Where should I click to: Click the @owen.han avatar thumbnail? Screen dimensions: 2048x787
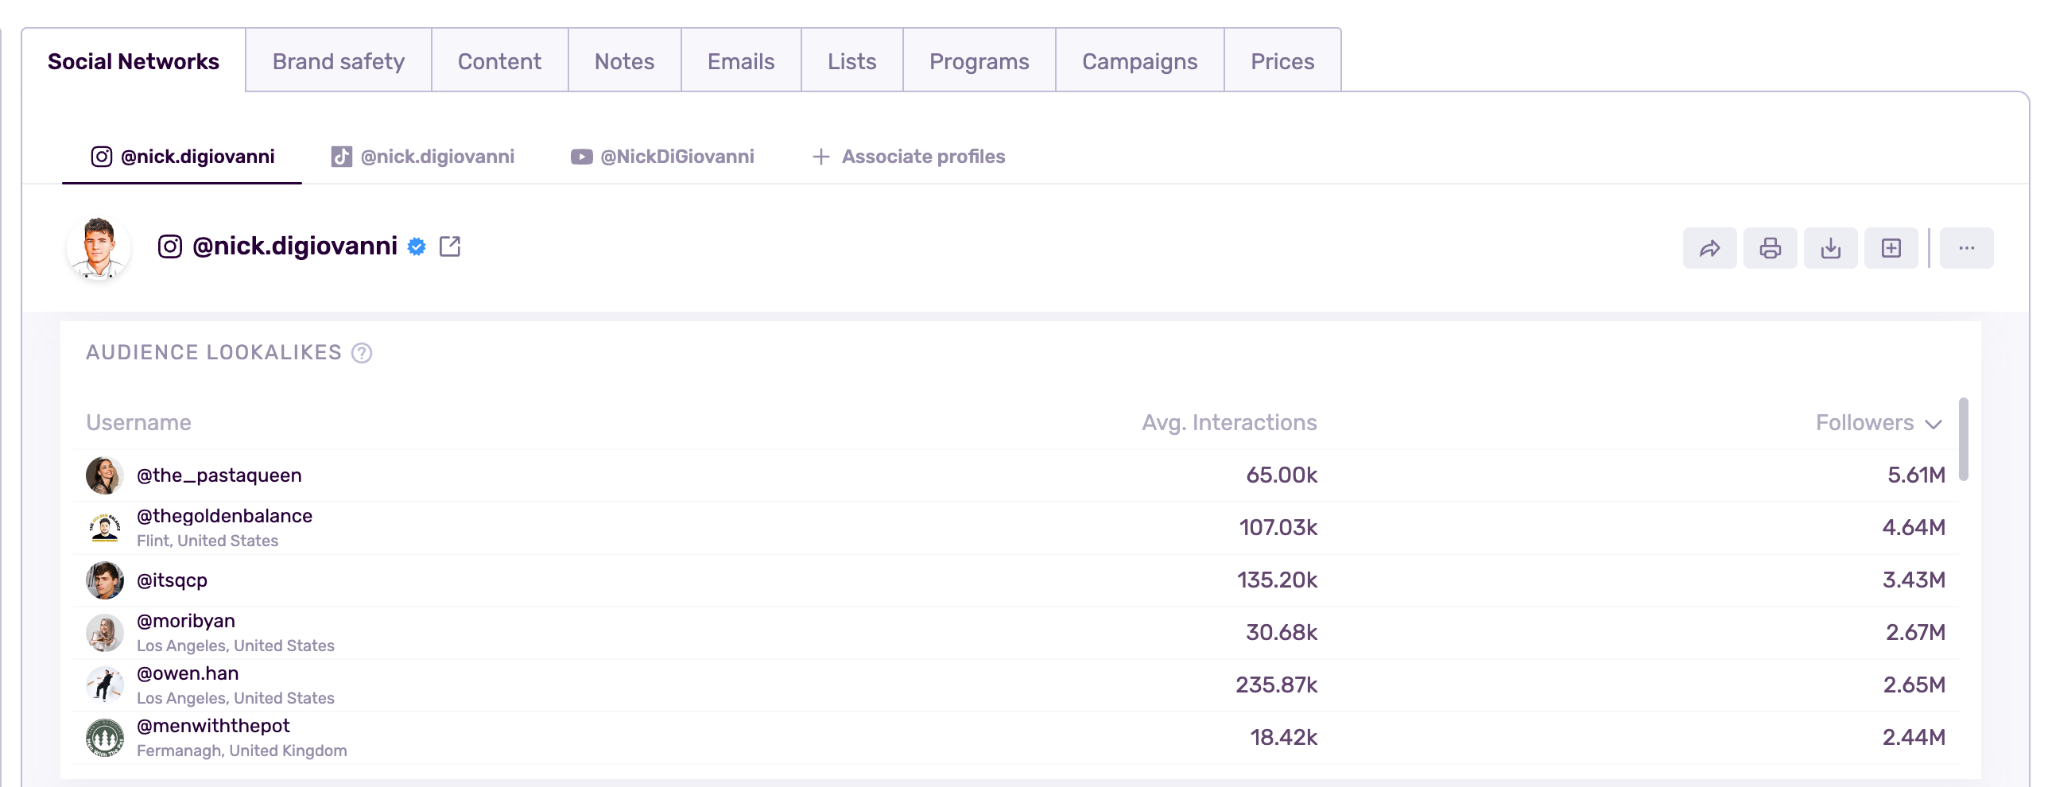coord(105,685)
